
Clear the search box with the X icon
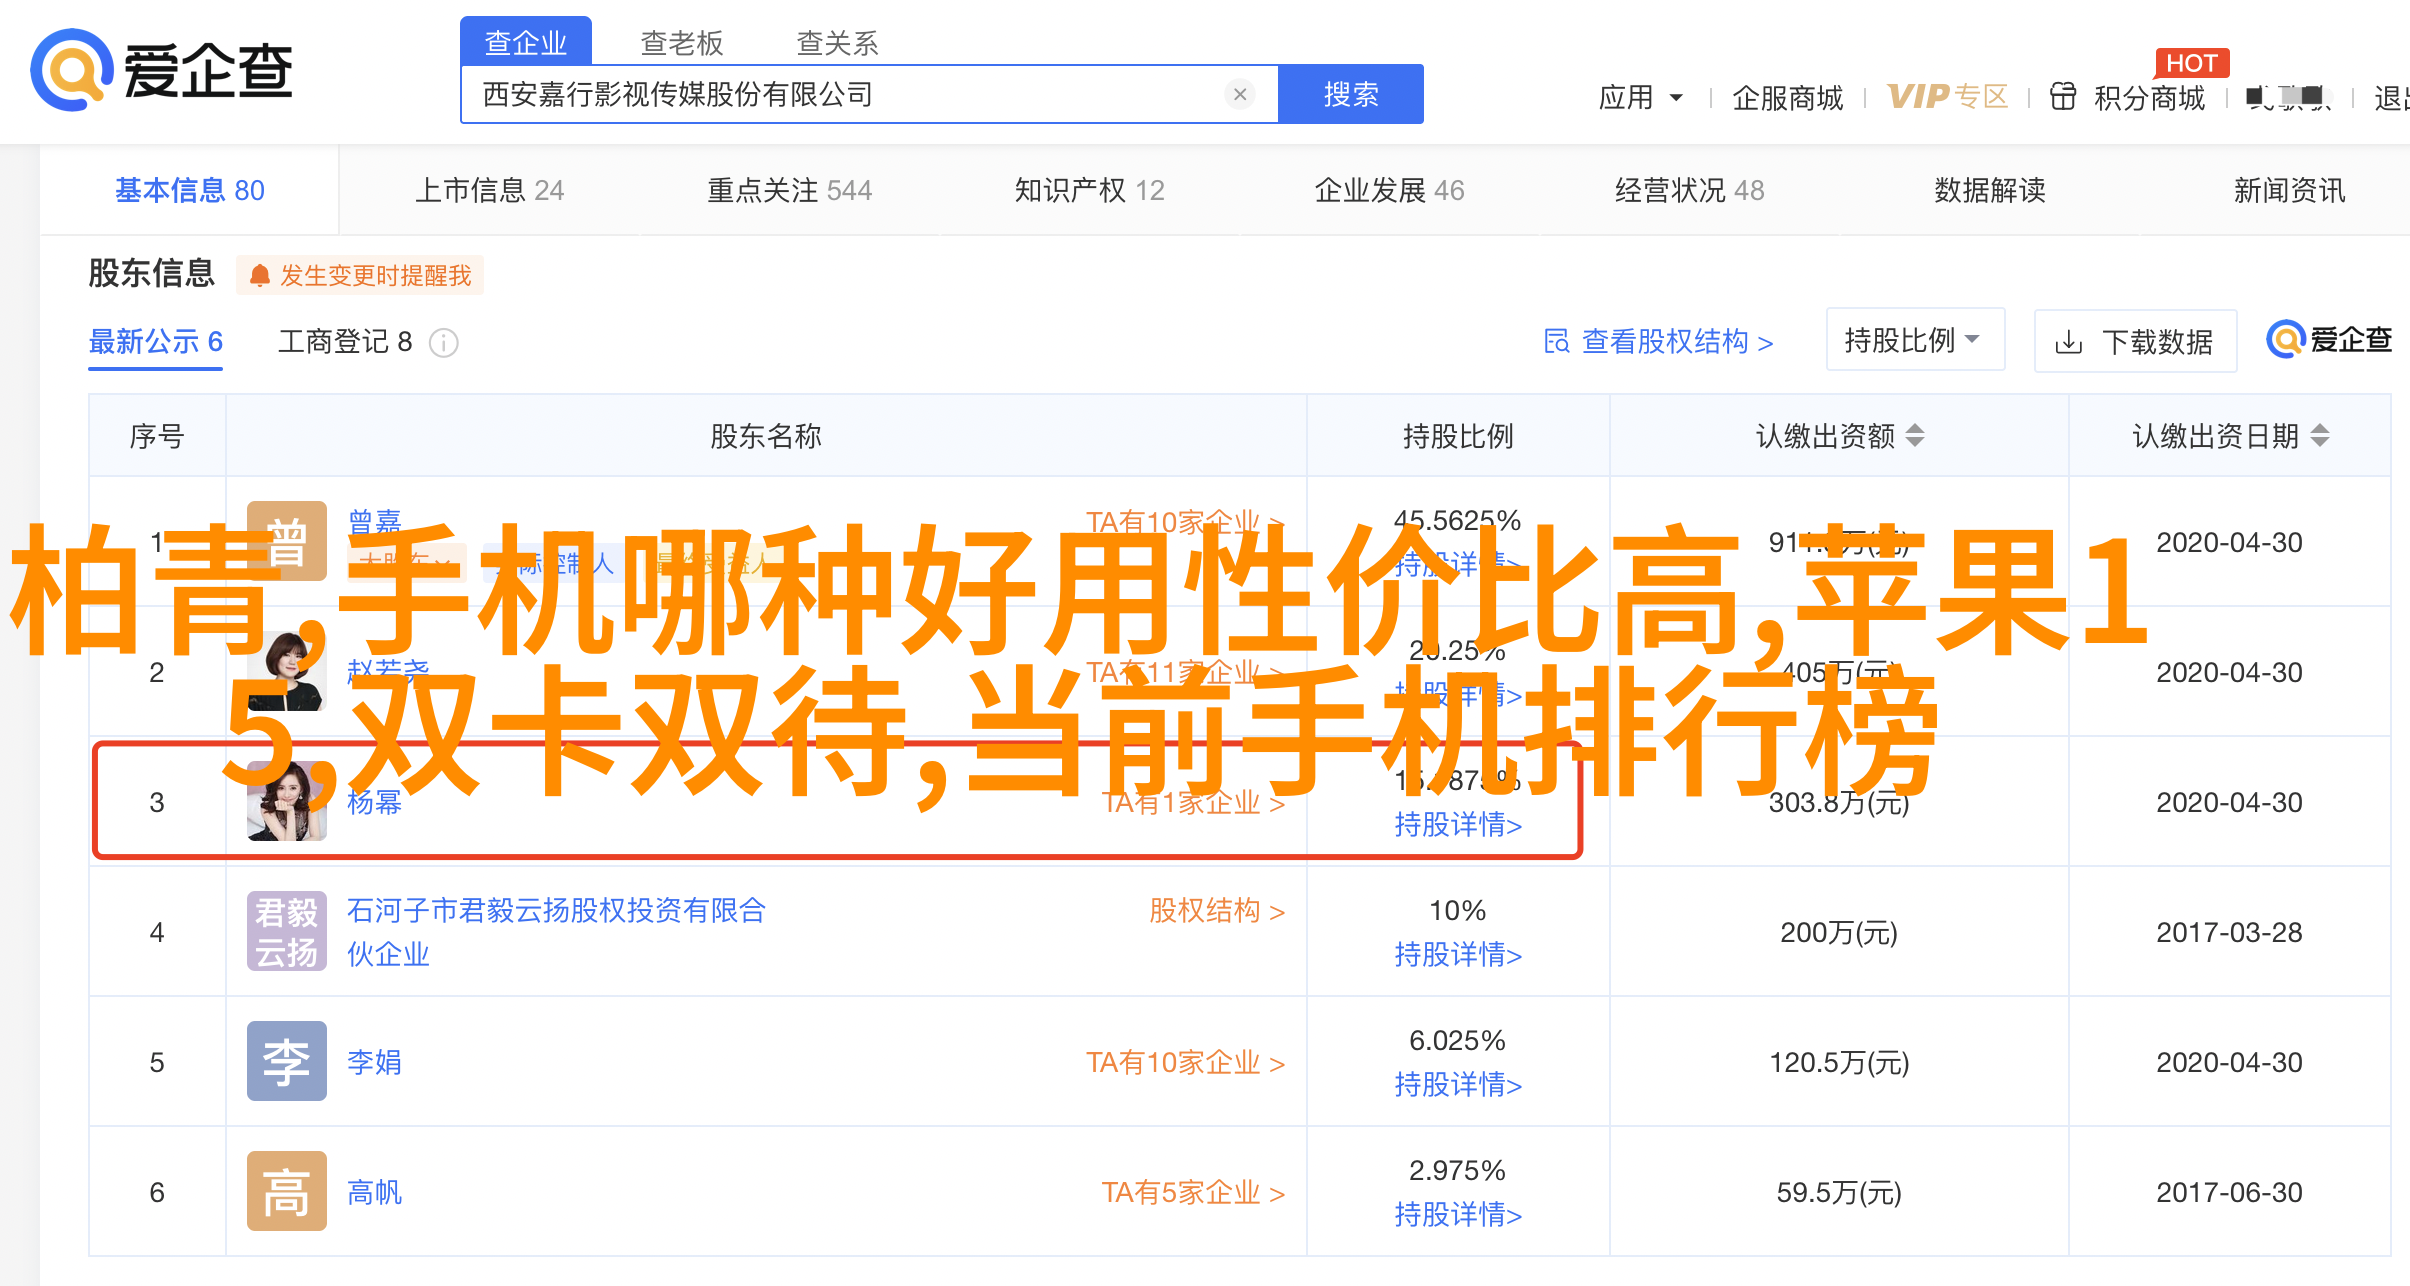1240,94
